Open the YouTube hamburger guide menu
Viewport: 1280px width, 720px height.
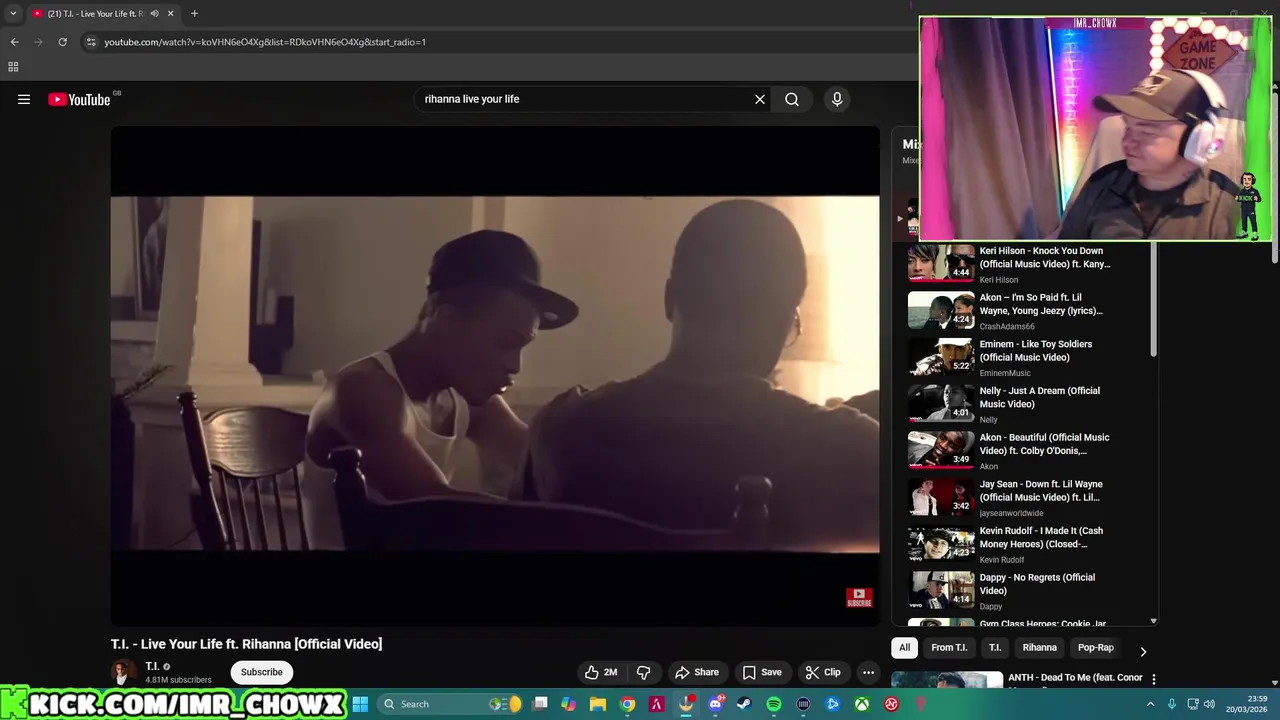pos(24,99)
